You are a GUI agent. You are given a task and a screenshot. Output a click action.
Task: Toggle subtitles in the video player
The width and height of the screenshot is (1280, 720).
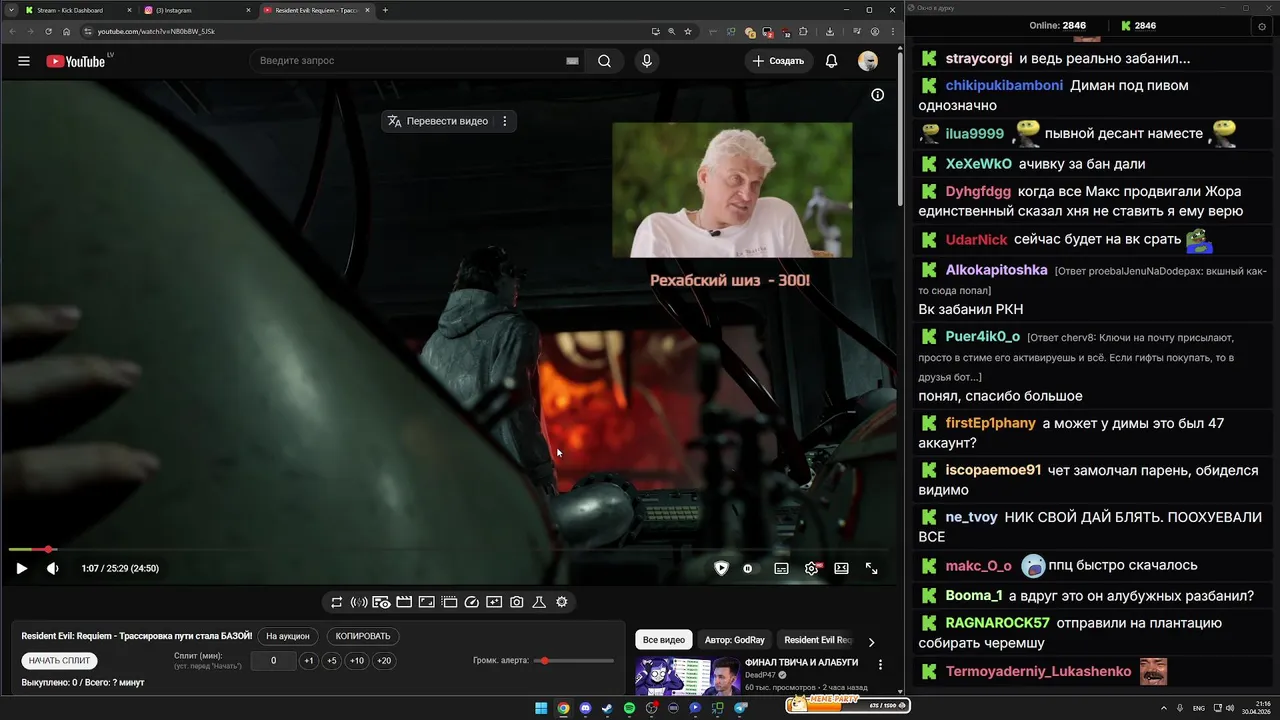click(781, 568)
